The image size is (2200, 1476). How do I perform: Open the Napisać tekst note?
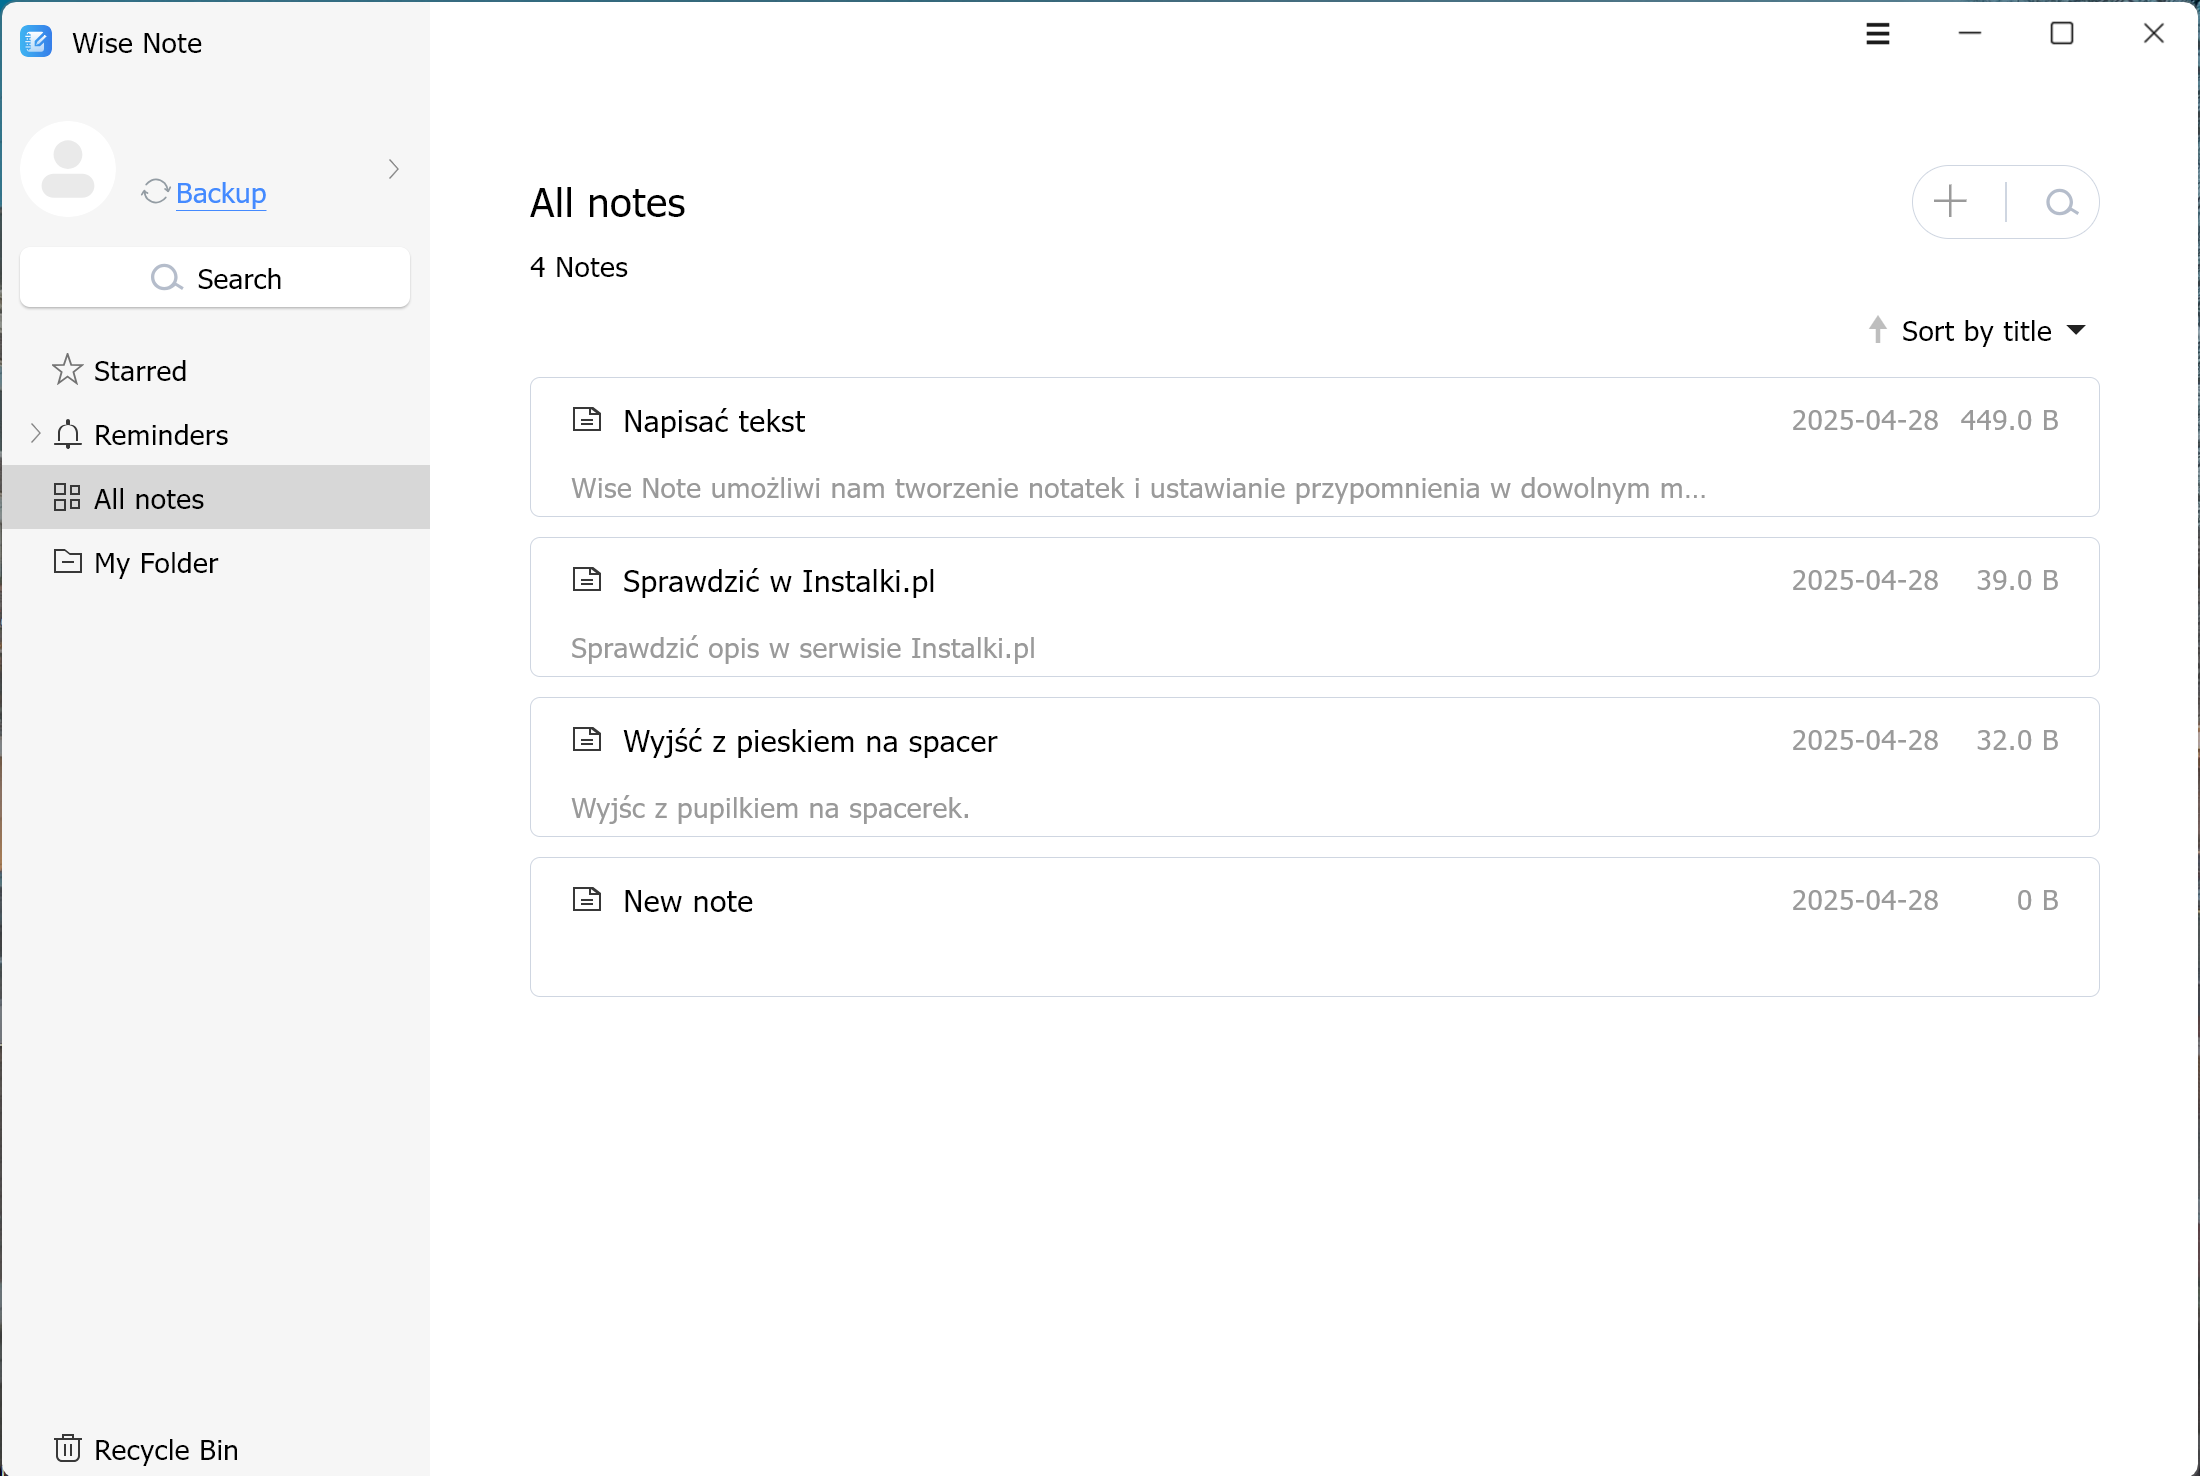tap(1314, 447)
